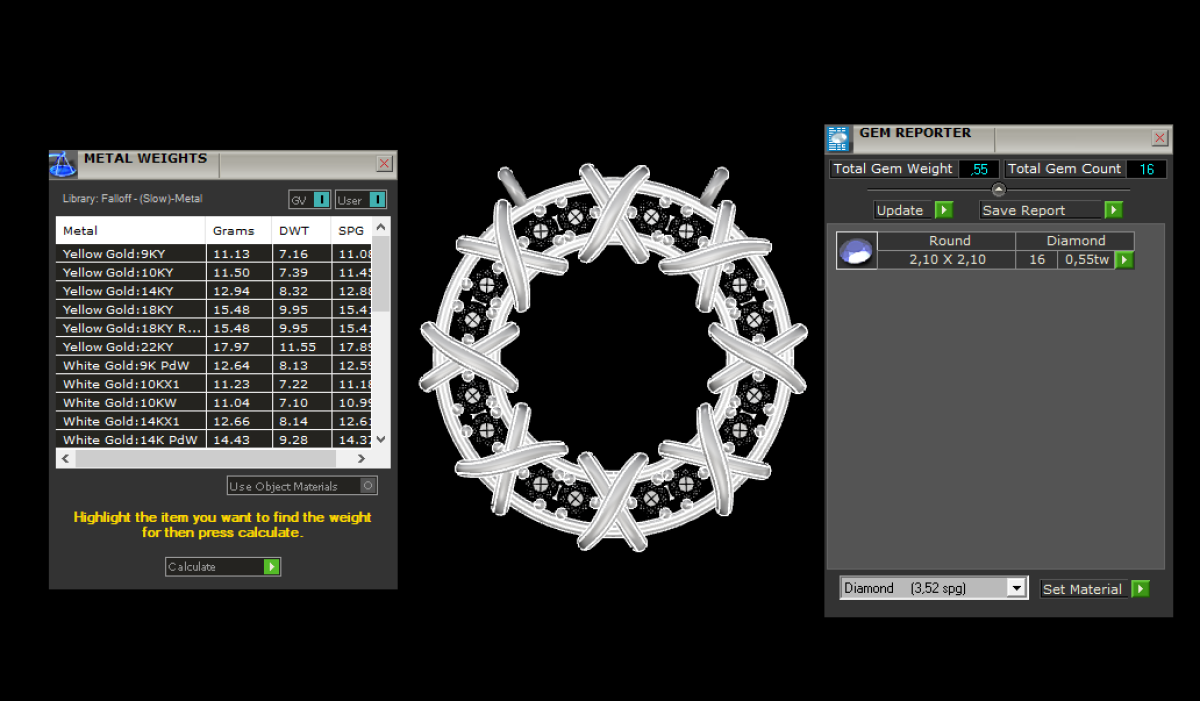Click the green arrow beside Save Report
This screenshot has width=1200, height=701.
pos(1113,210)
